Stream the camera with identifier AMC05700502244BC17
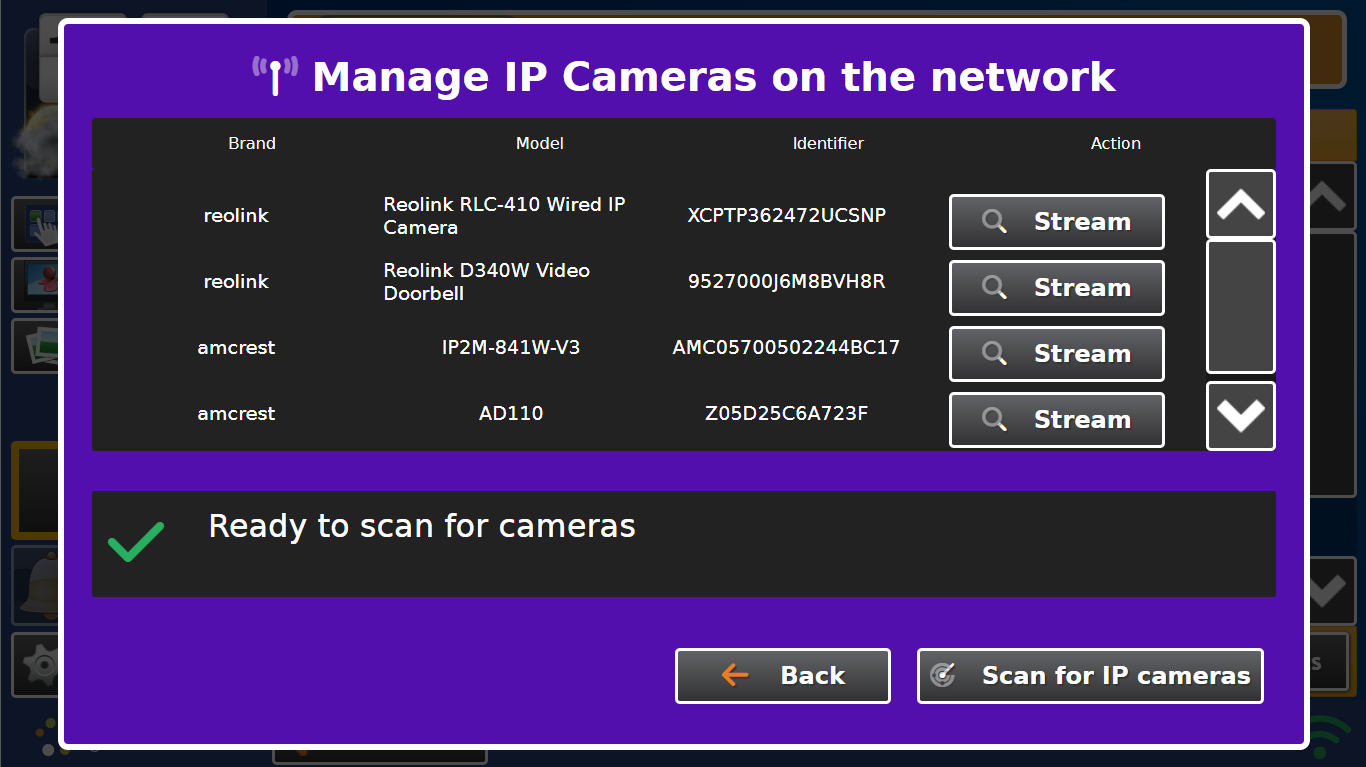The width and height of the screenshot is (1366, 767). coord(1056,354)
